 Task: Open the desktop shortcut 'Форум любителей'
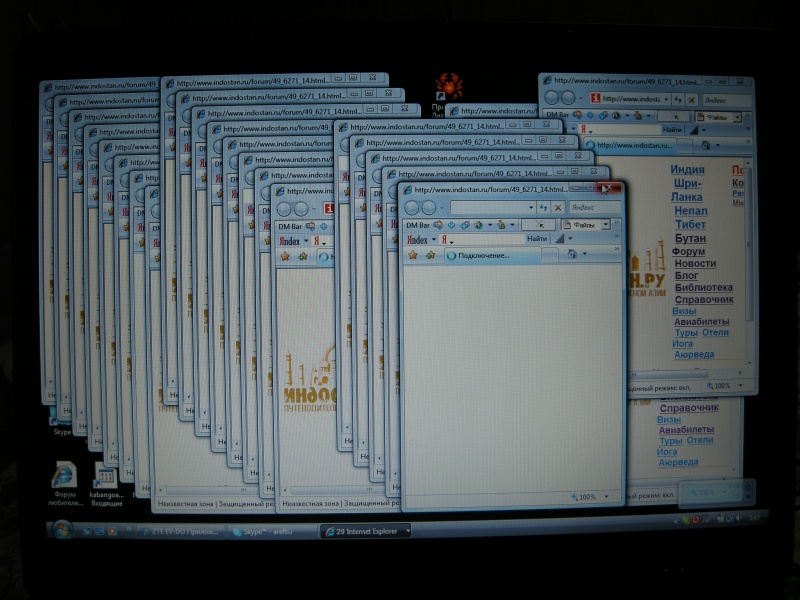(x=65, y=477)
